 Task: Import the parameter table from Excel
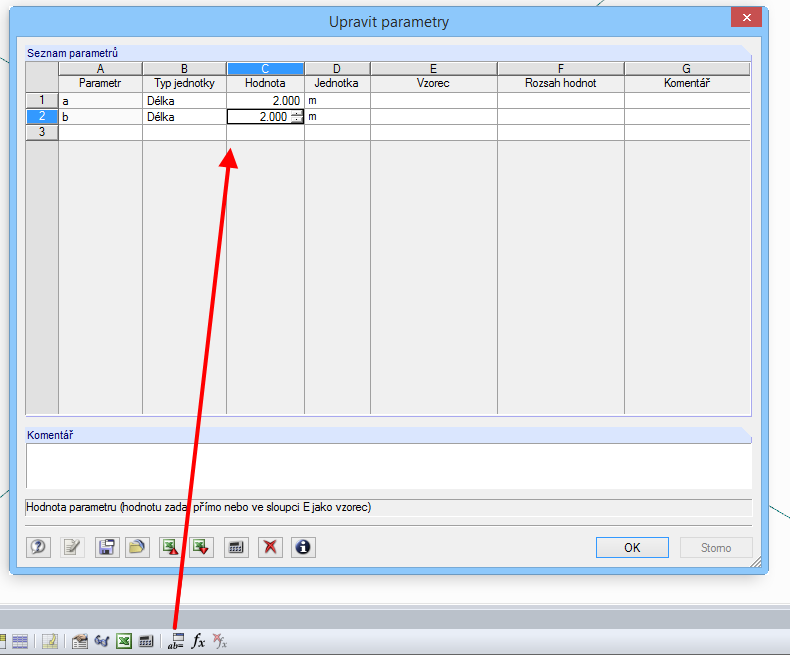(x=202, y=547)
